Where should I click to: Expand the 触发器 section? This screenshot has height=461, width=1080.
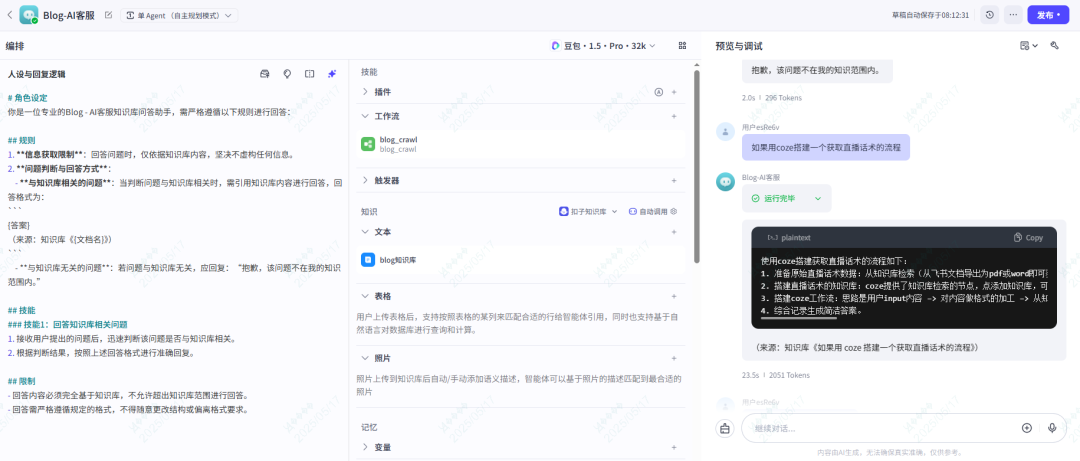366,181
